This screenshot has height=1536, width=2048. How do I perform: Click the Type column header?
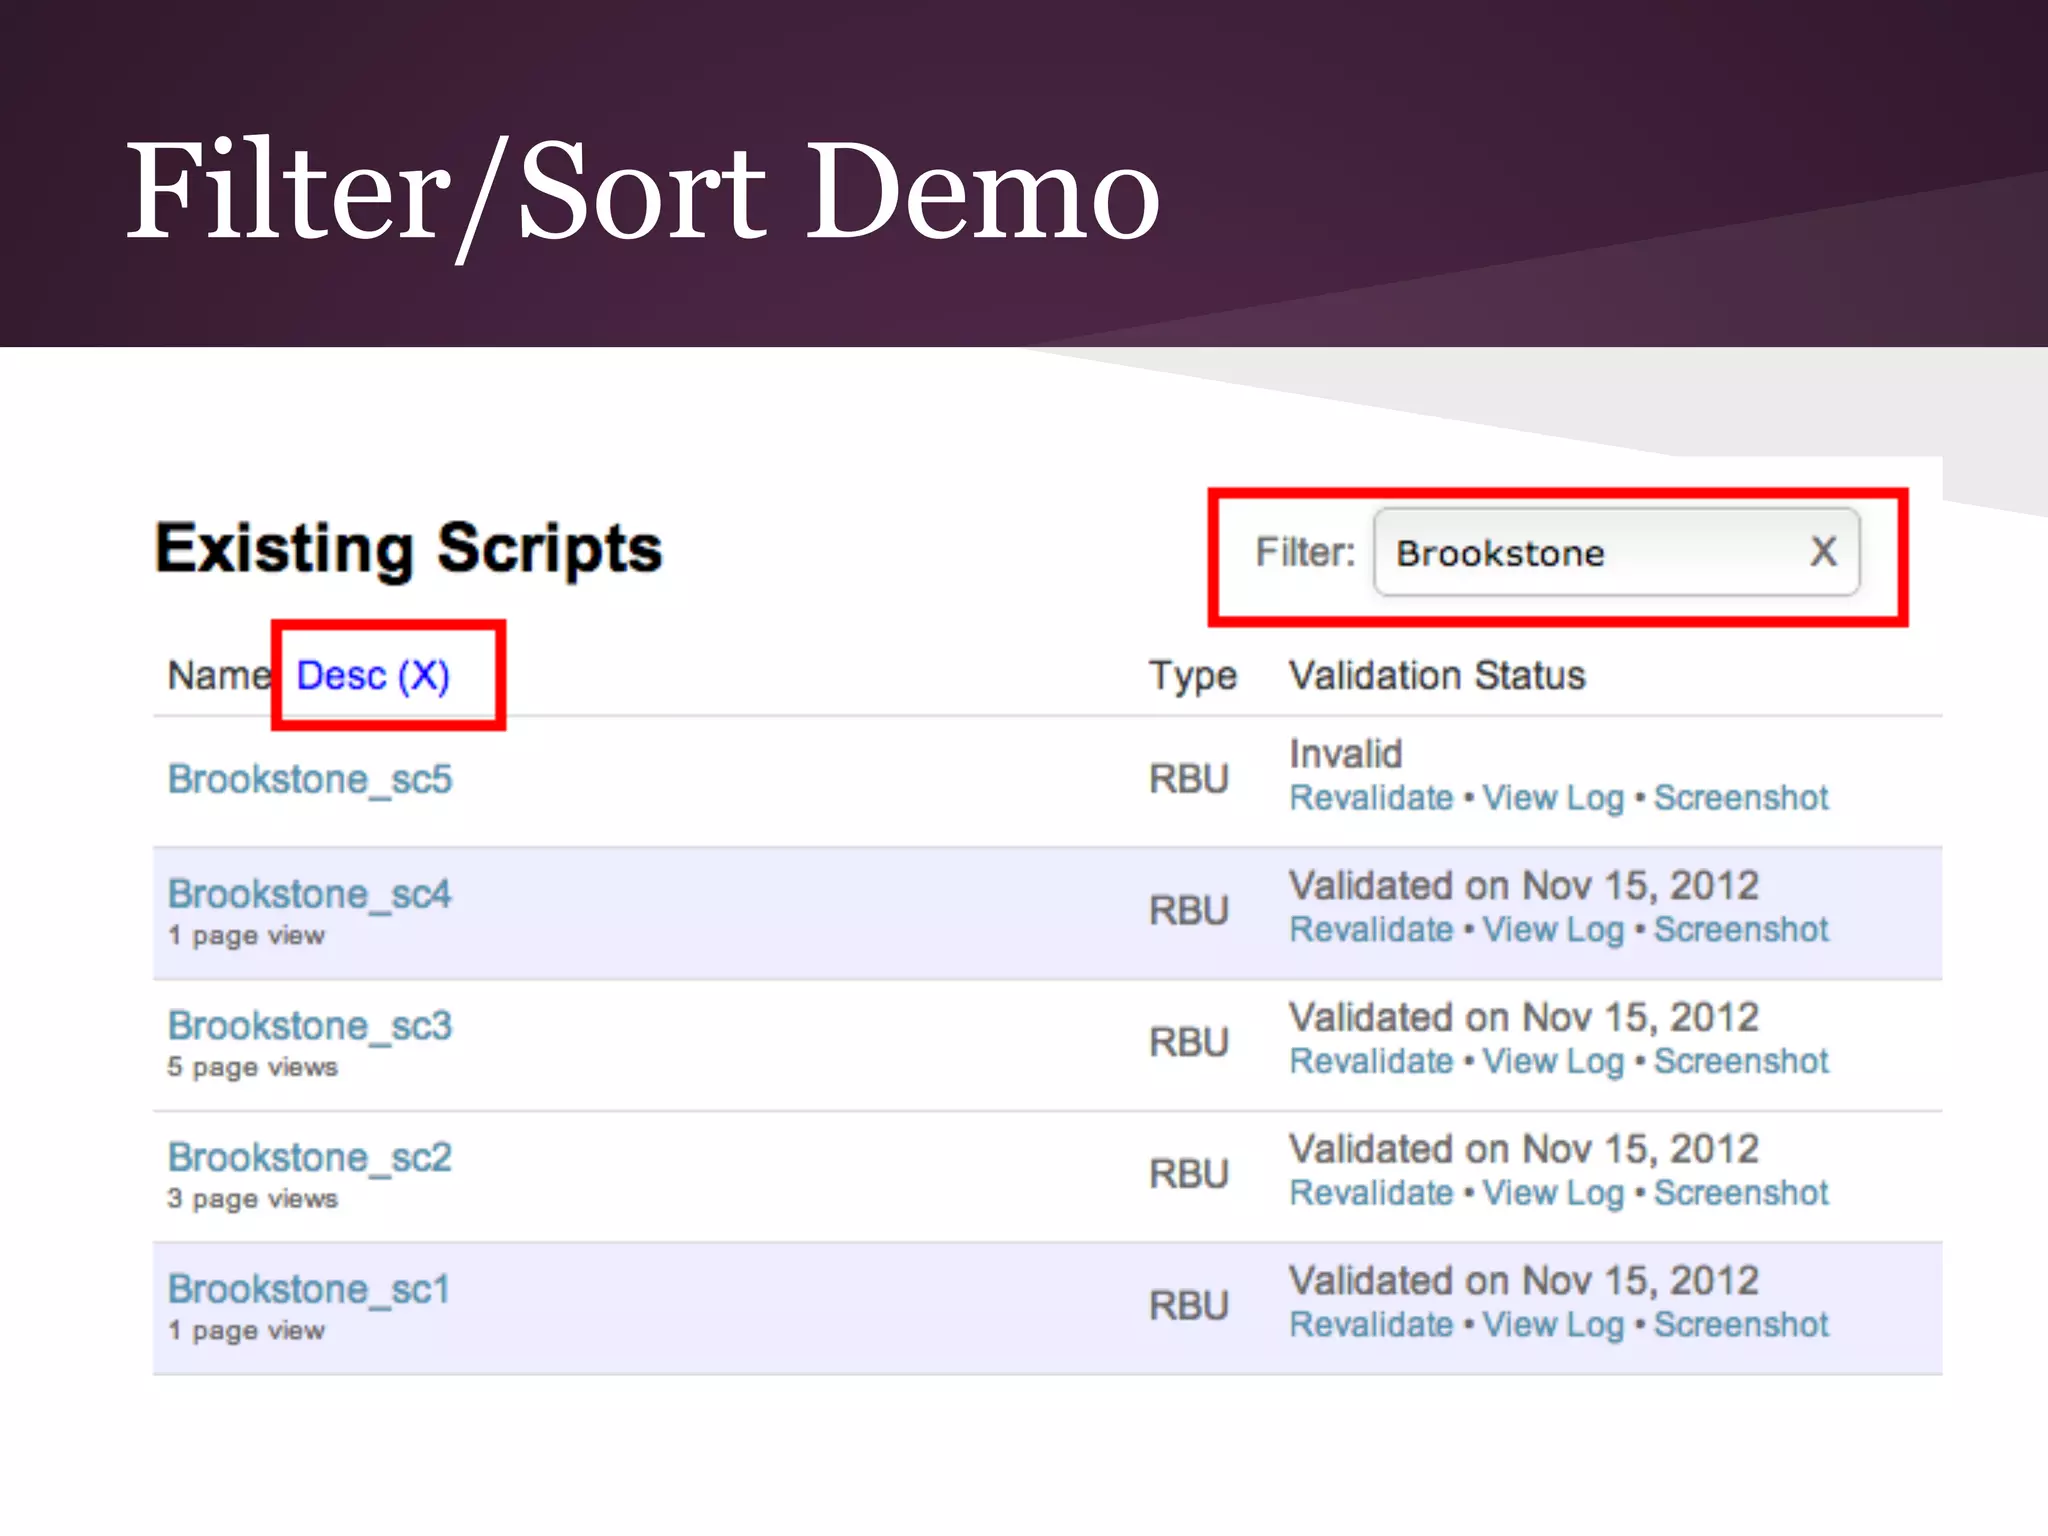click(1192, 677)
